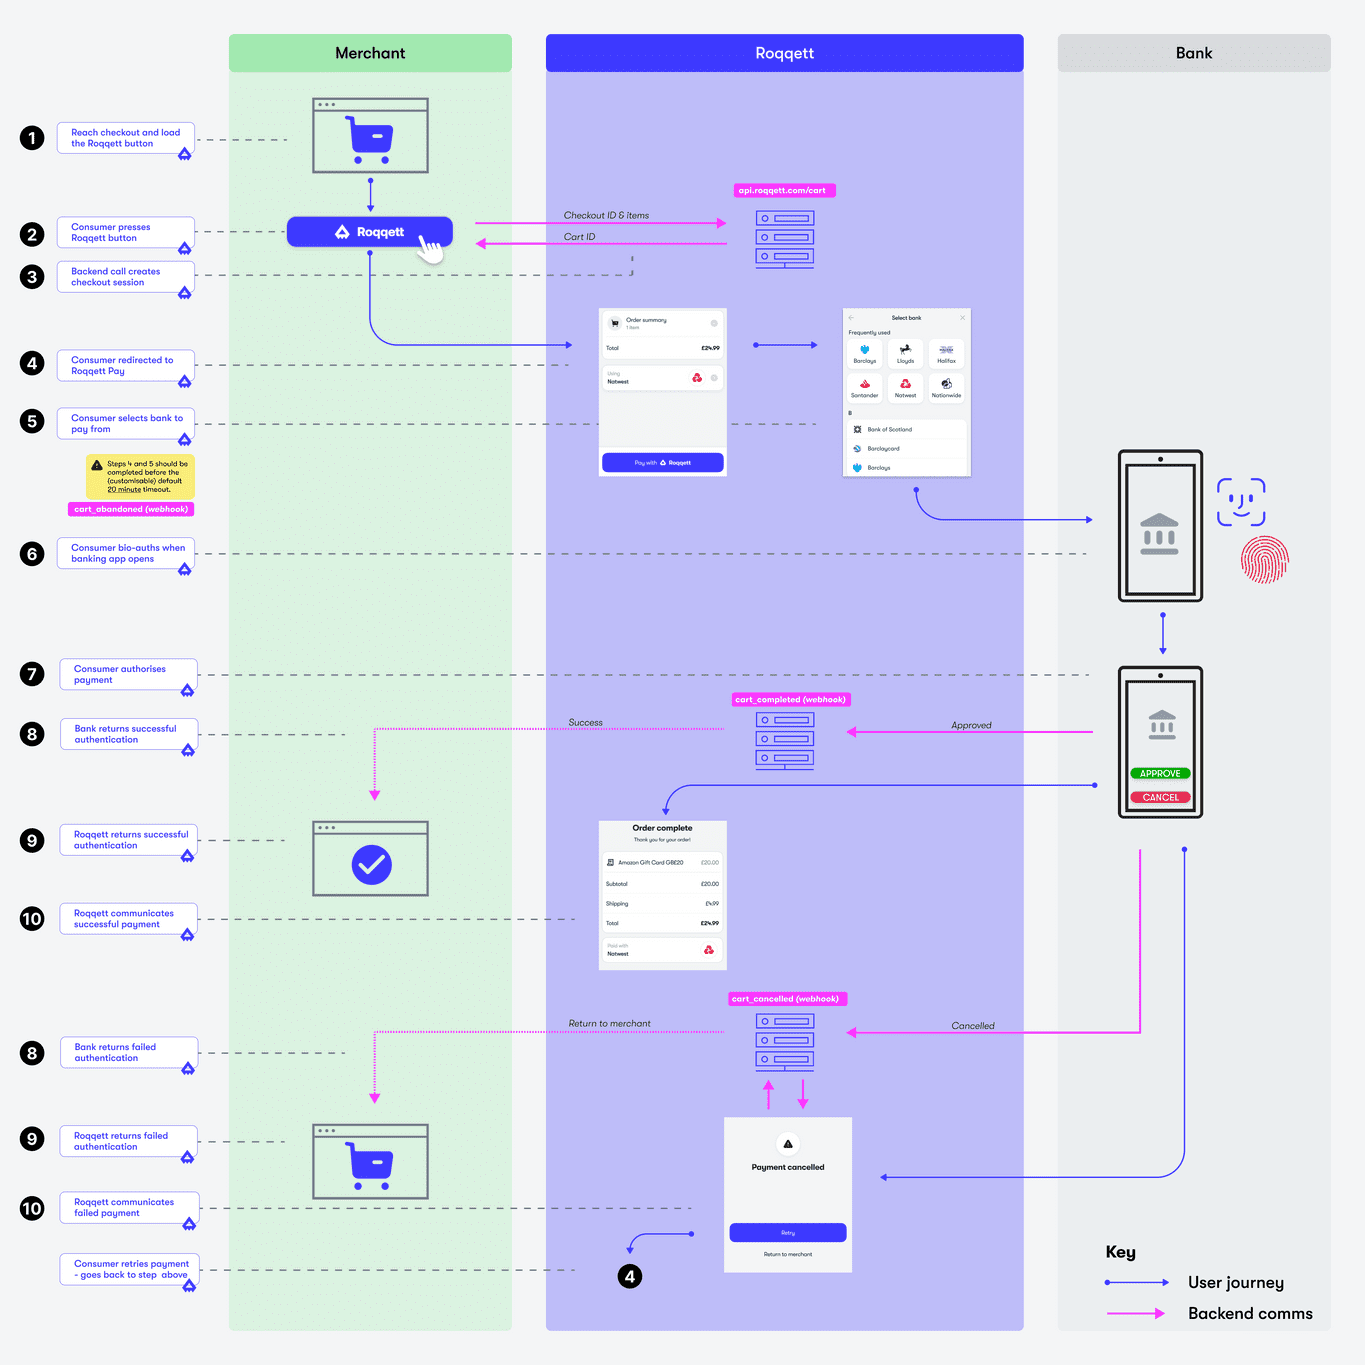Select the Roqqett column header

784,53
